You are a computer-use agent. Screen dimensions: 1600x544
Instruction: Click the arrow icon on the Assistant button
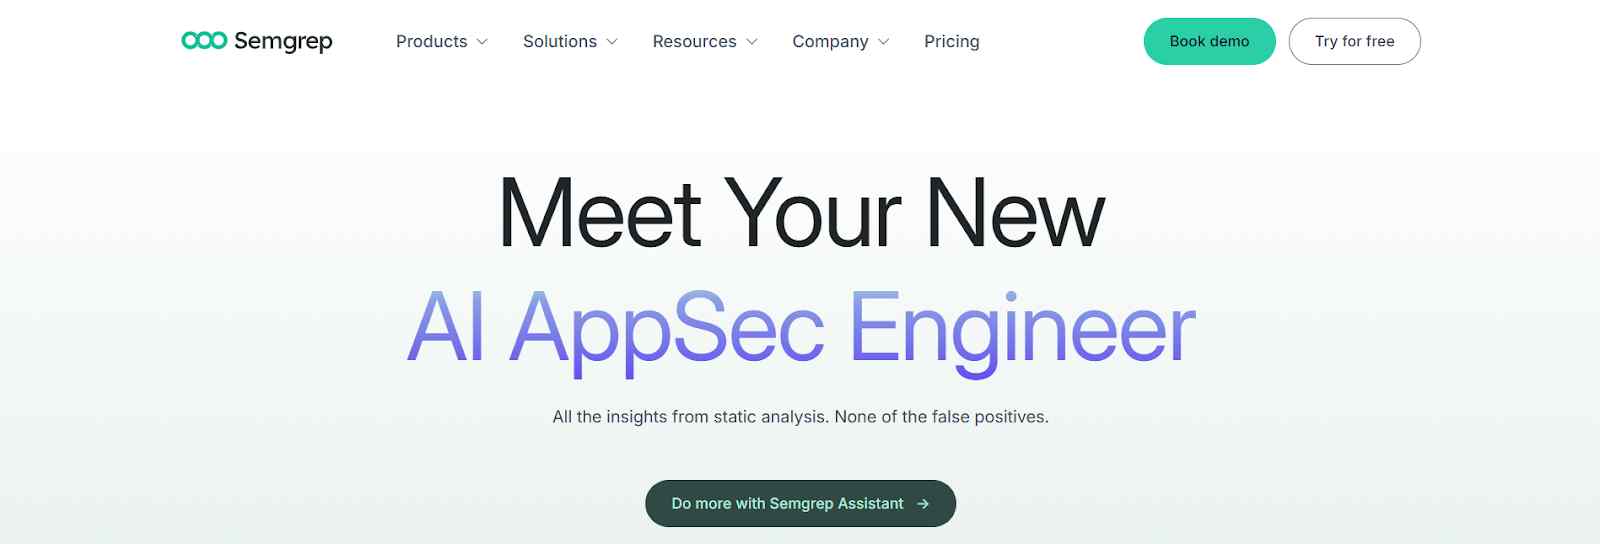pyautogui.click(x=923, y=504)
